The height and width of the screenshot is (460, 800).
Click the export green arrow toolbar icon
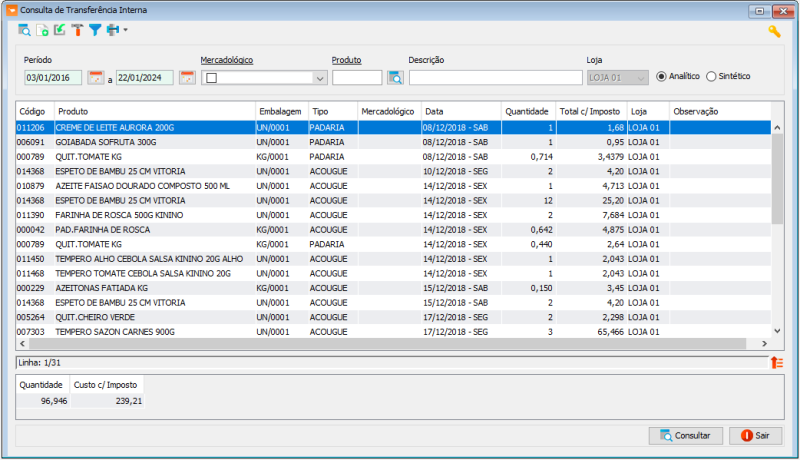pos(60,30)
